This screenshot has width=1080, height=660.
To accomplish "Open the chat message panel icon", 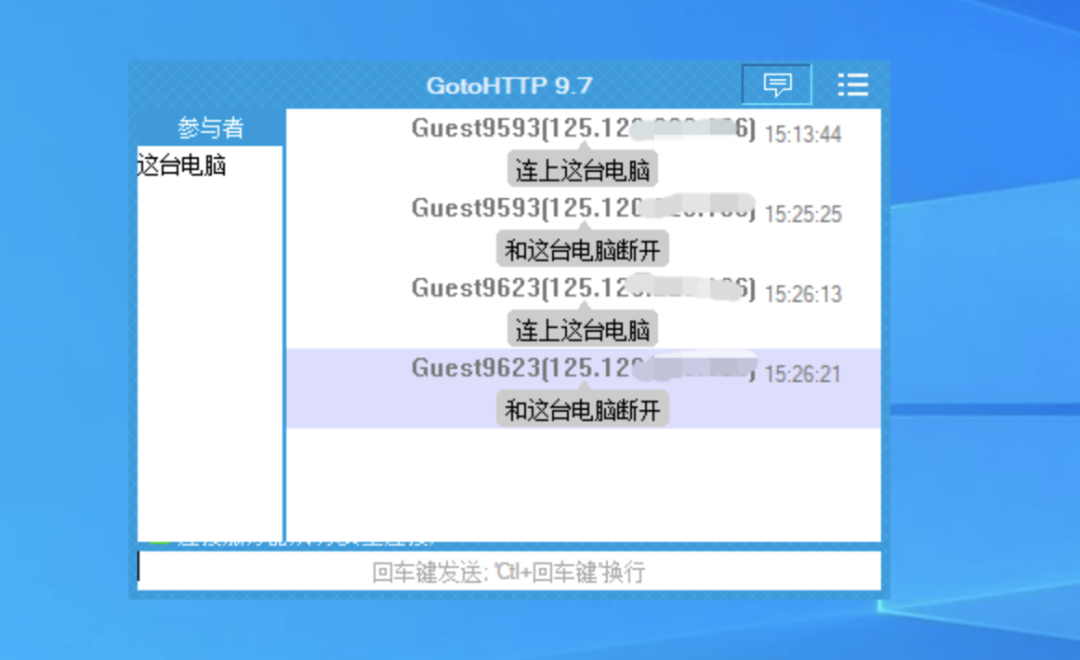I will pos(777,85).
